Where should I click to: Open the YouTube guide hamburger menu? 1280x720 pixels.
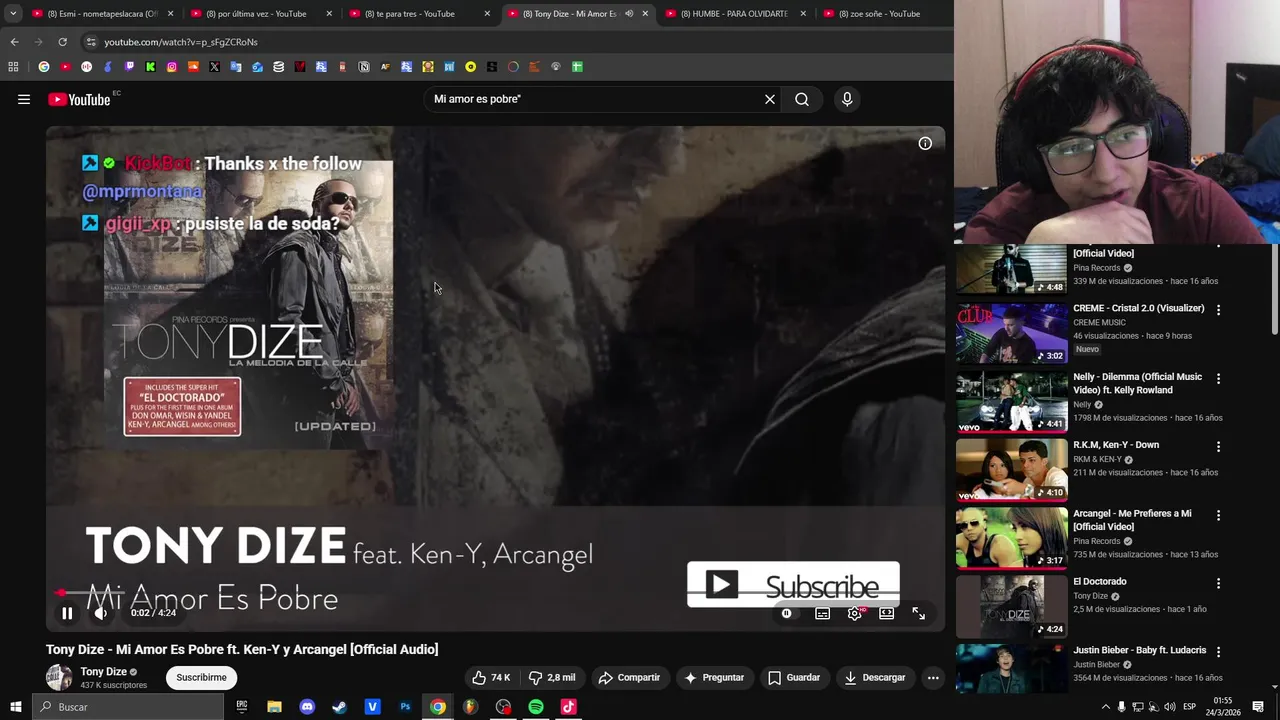(x=24, y=99)
